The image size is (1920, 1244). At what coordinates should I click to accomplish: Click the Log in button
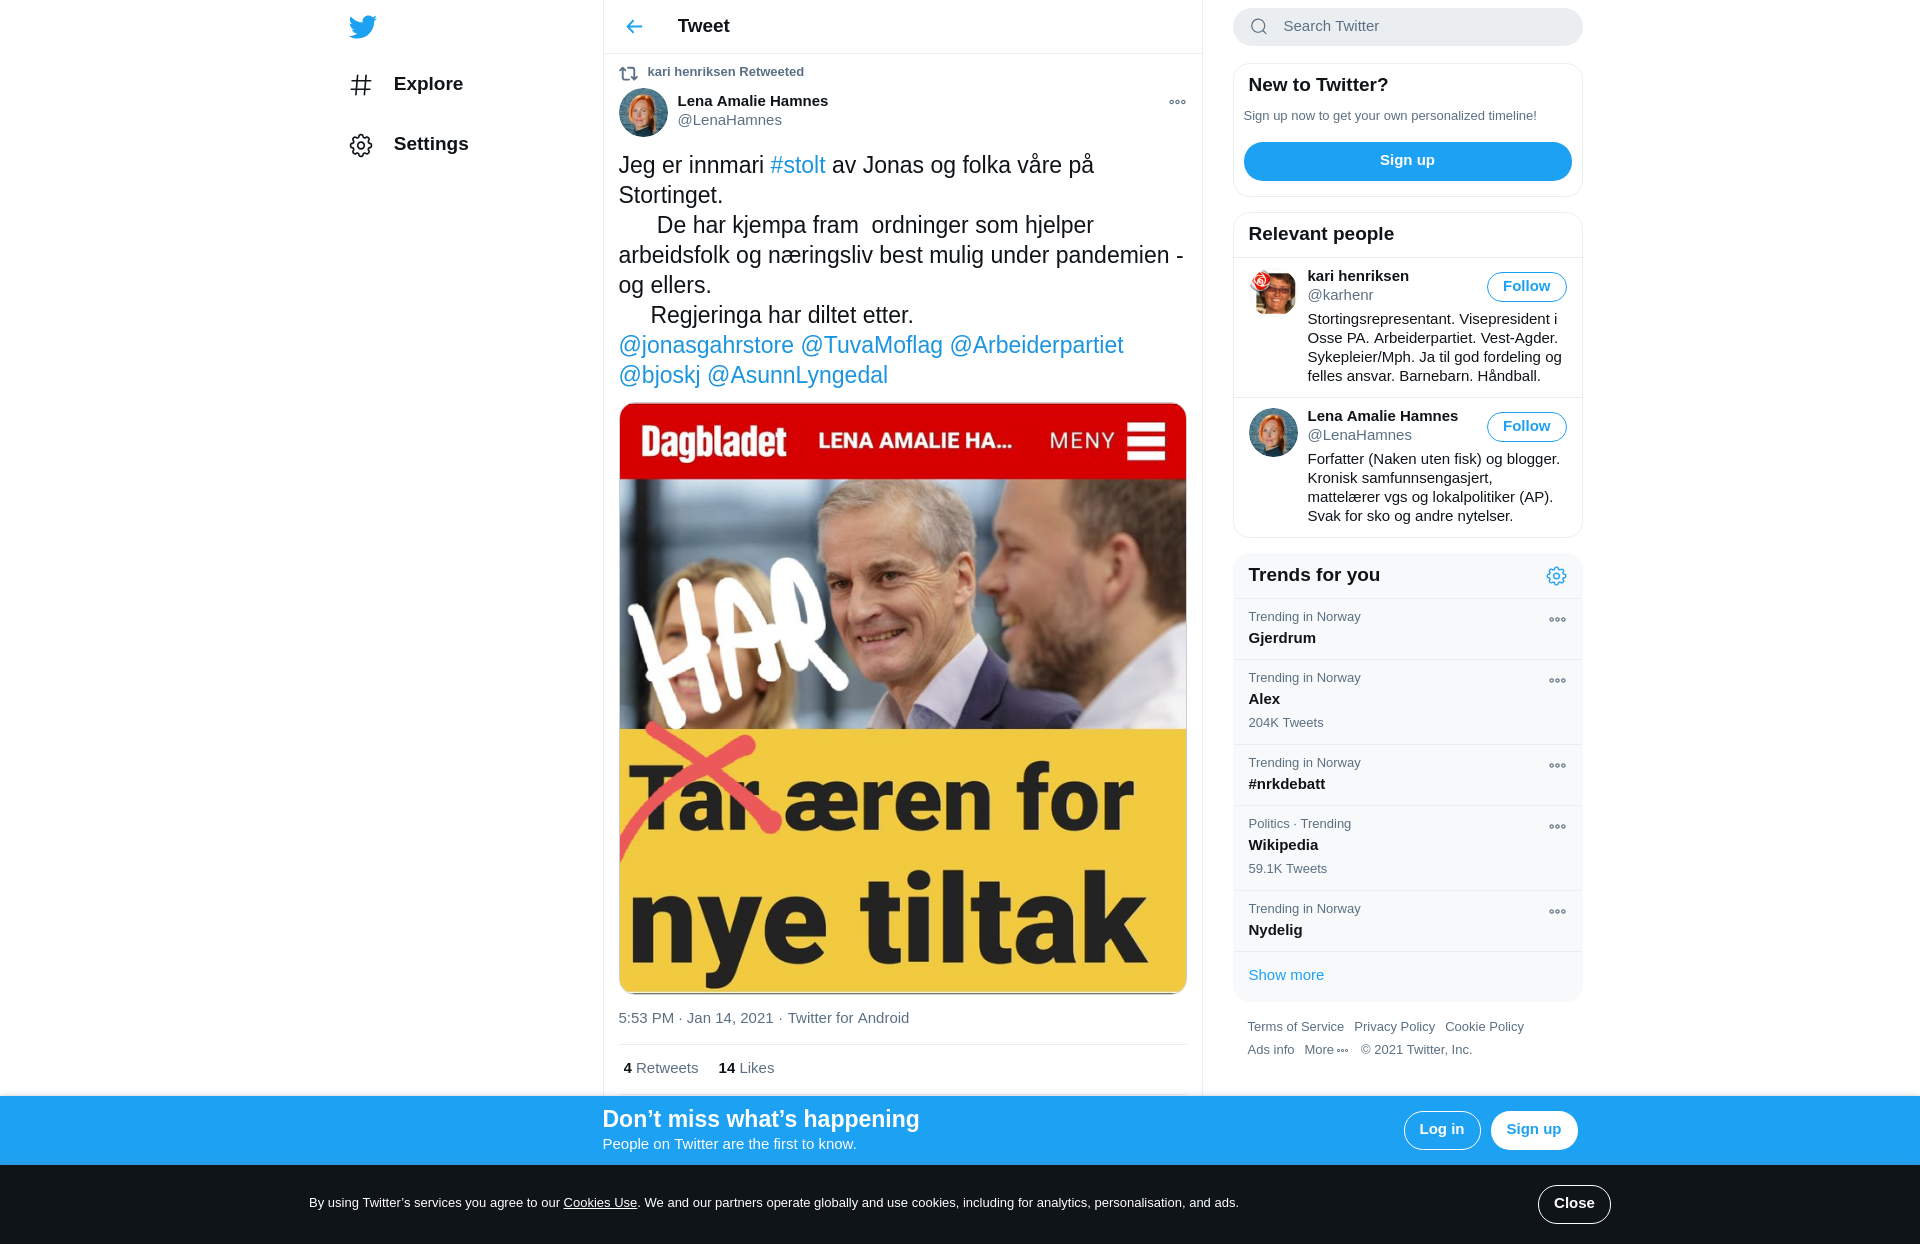pyautogui.click(x=1441, y=1130)
